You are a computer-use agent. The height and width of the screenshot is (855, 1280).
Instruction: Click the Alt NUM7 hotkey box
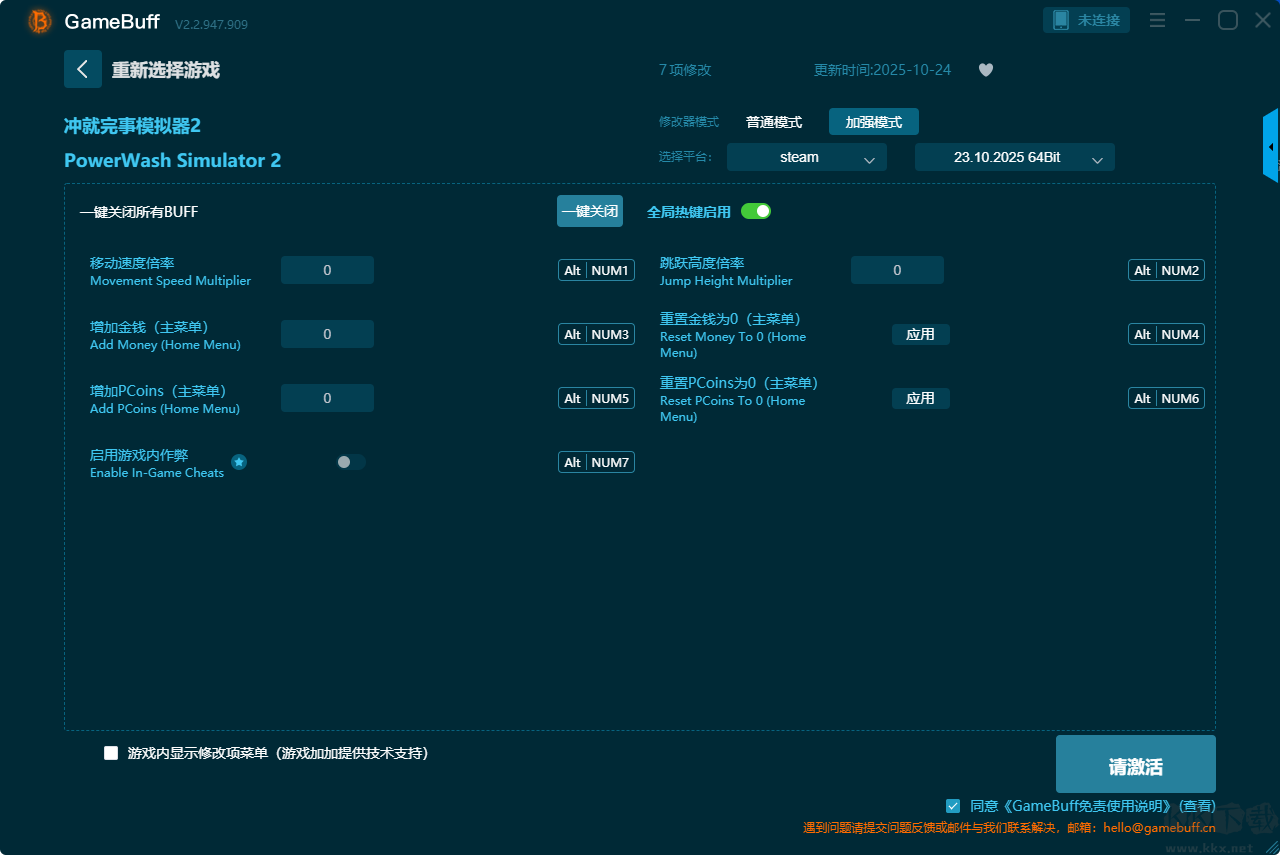596,463
